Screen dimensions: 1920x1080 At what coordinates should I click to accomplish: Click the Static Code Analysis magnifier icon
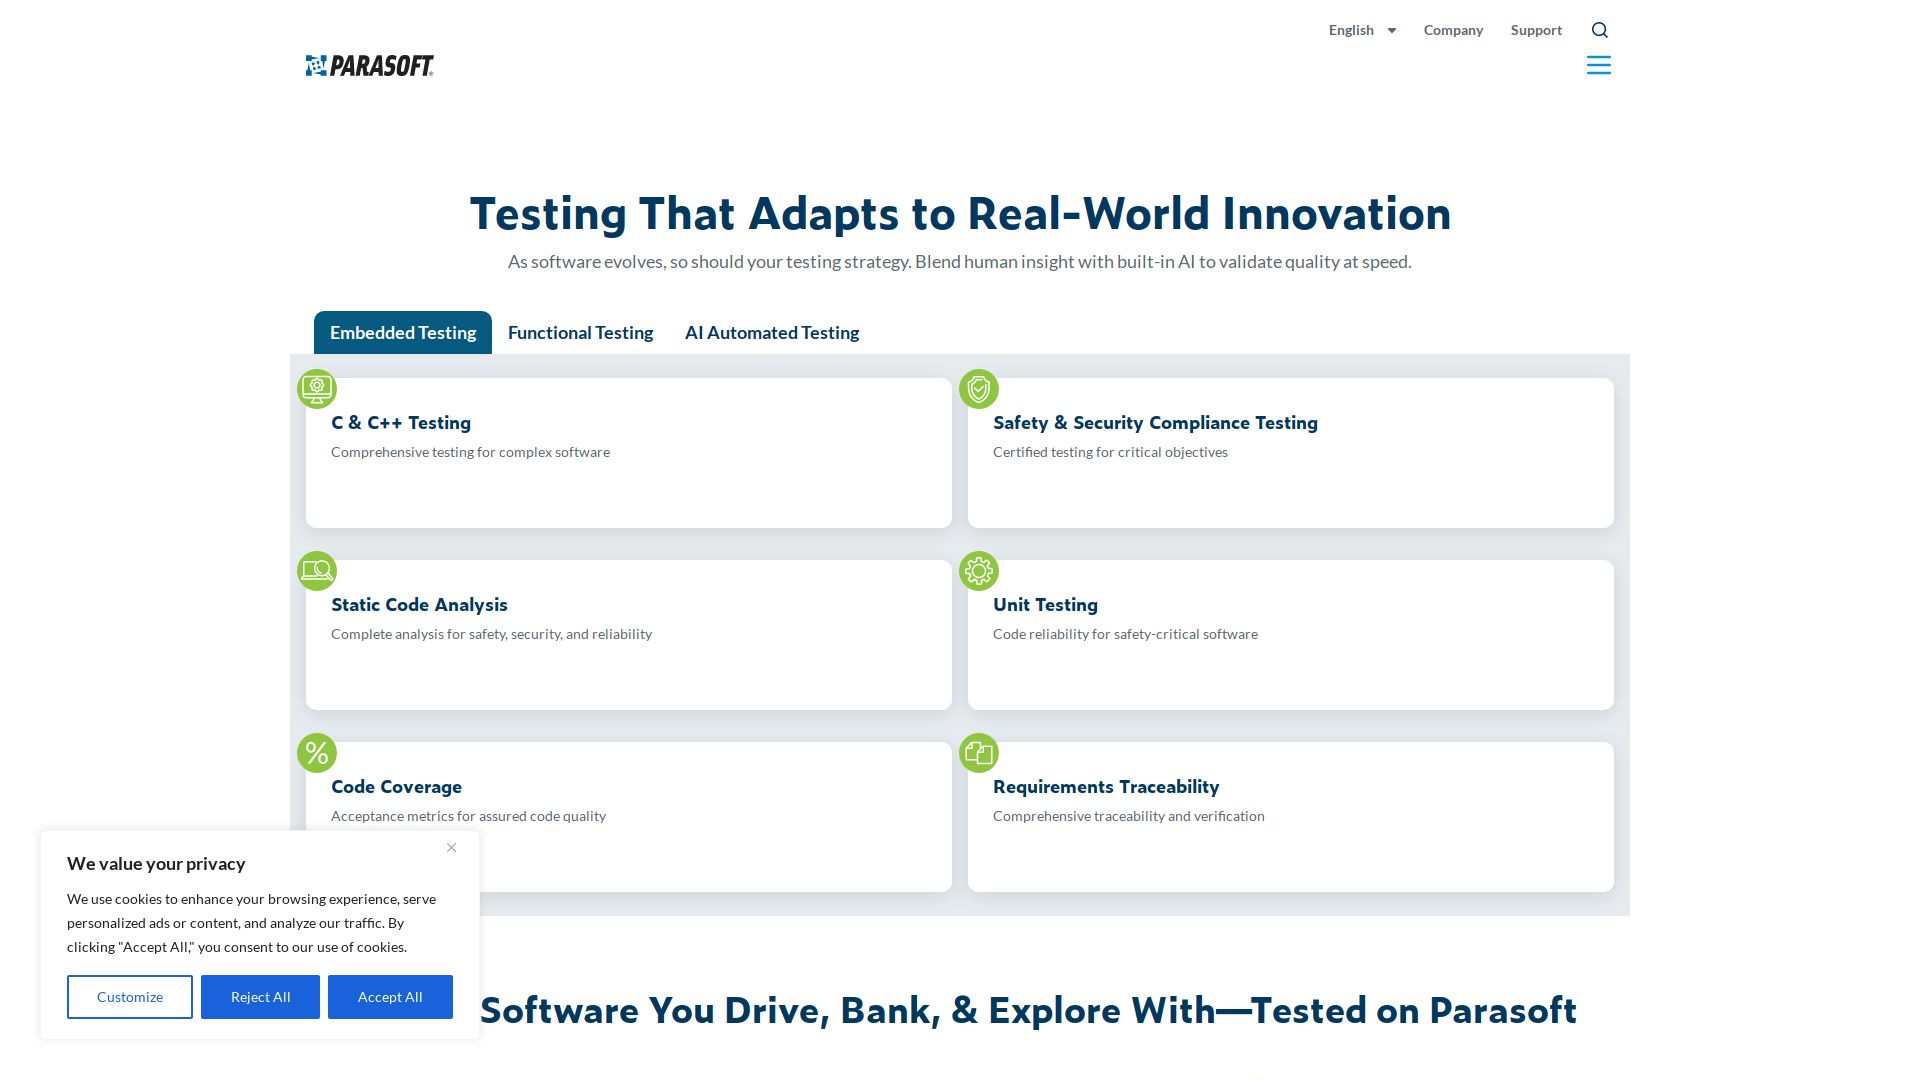(317, 571)
